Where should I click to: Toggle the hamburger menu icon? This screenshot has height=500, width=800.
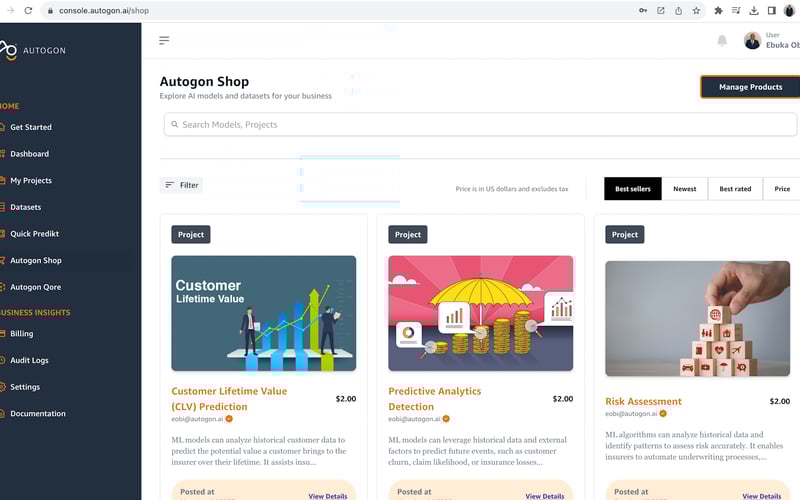coord(164,40)
